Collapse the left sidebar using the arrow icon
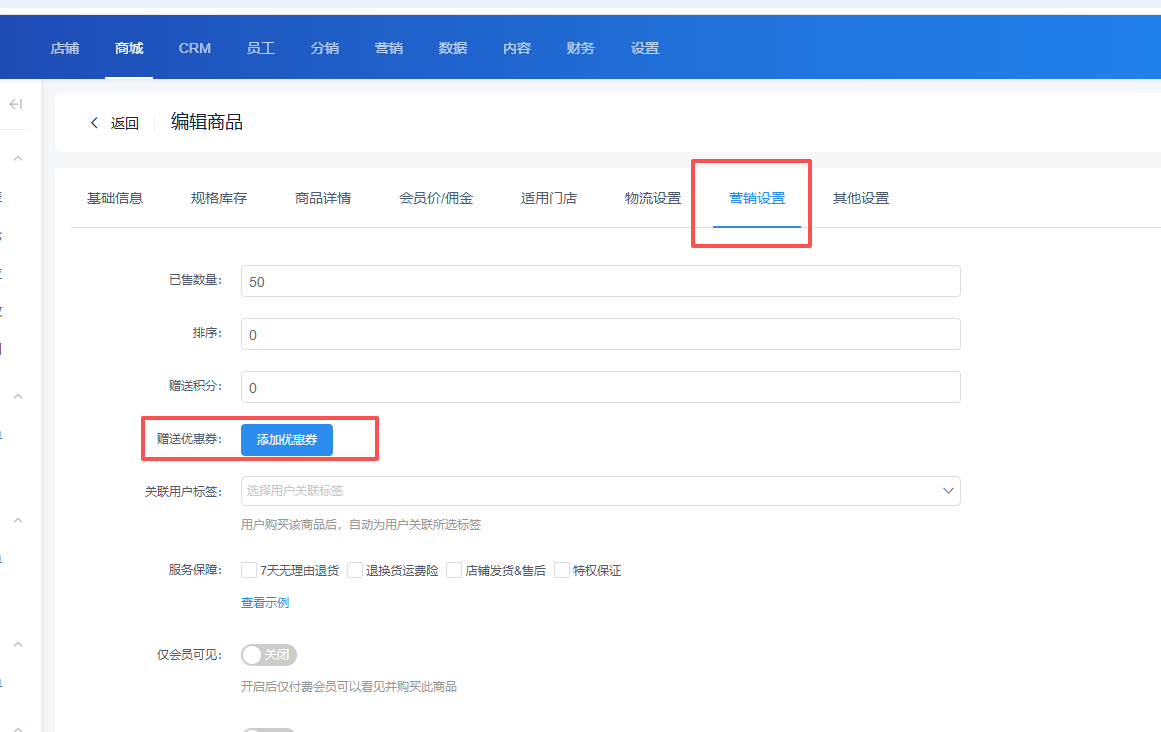Image resolution: width=1161 pixels, height=732 pixels. click(x=15, y=104)
